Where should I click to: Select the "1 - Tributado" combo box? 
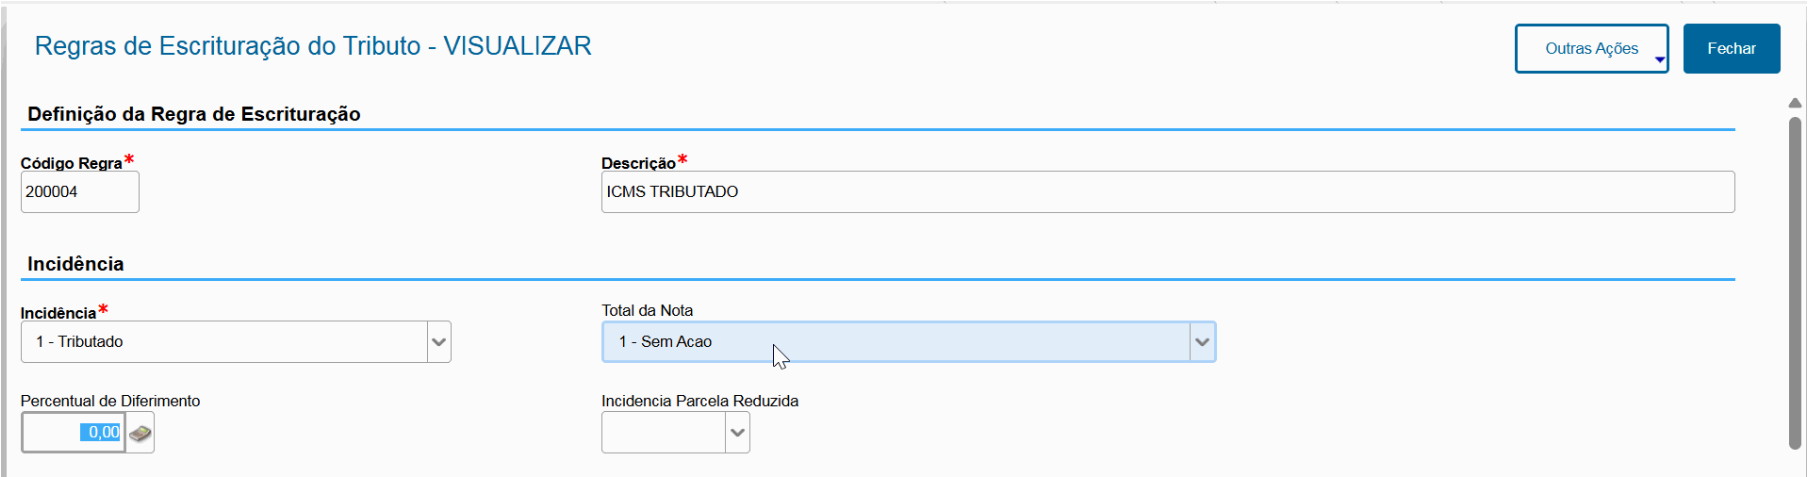click(225, 342)
